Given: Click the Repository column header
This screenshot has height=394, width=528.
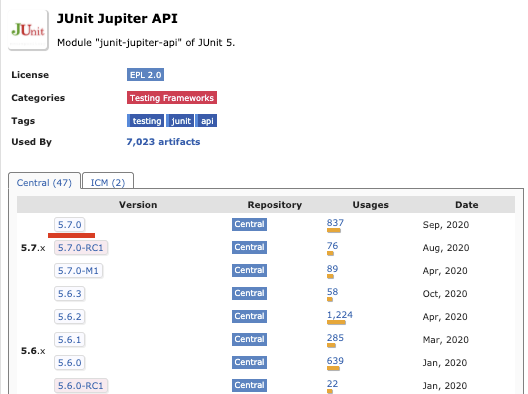Looking at the screenshot, I should [x=275, y=205].
